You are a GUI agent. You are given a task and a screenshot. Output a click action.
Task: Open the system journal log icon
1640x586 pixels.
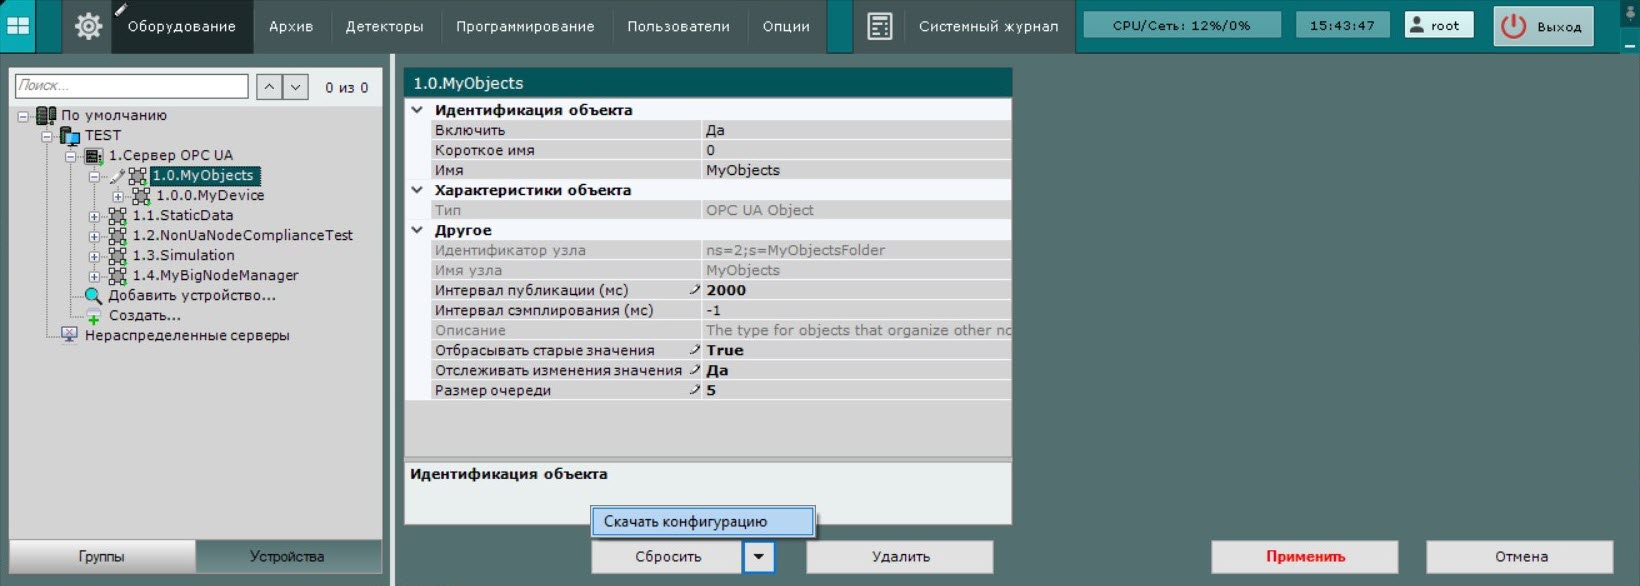click(879, 27)
